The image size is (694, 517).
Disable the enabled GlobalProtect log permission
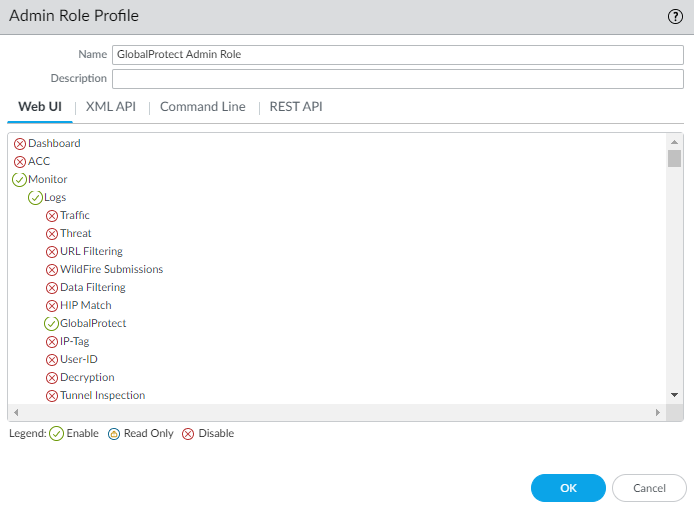click(52, 324)
